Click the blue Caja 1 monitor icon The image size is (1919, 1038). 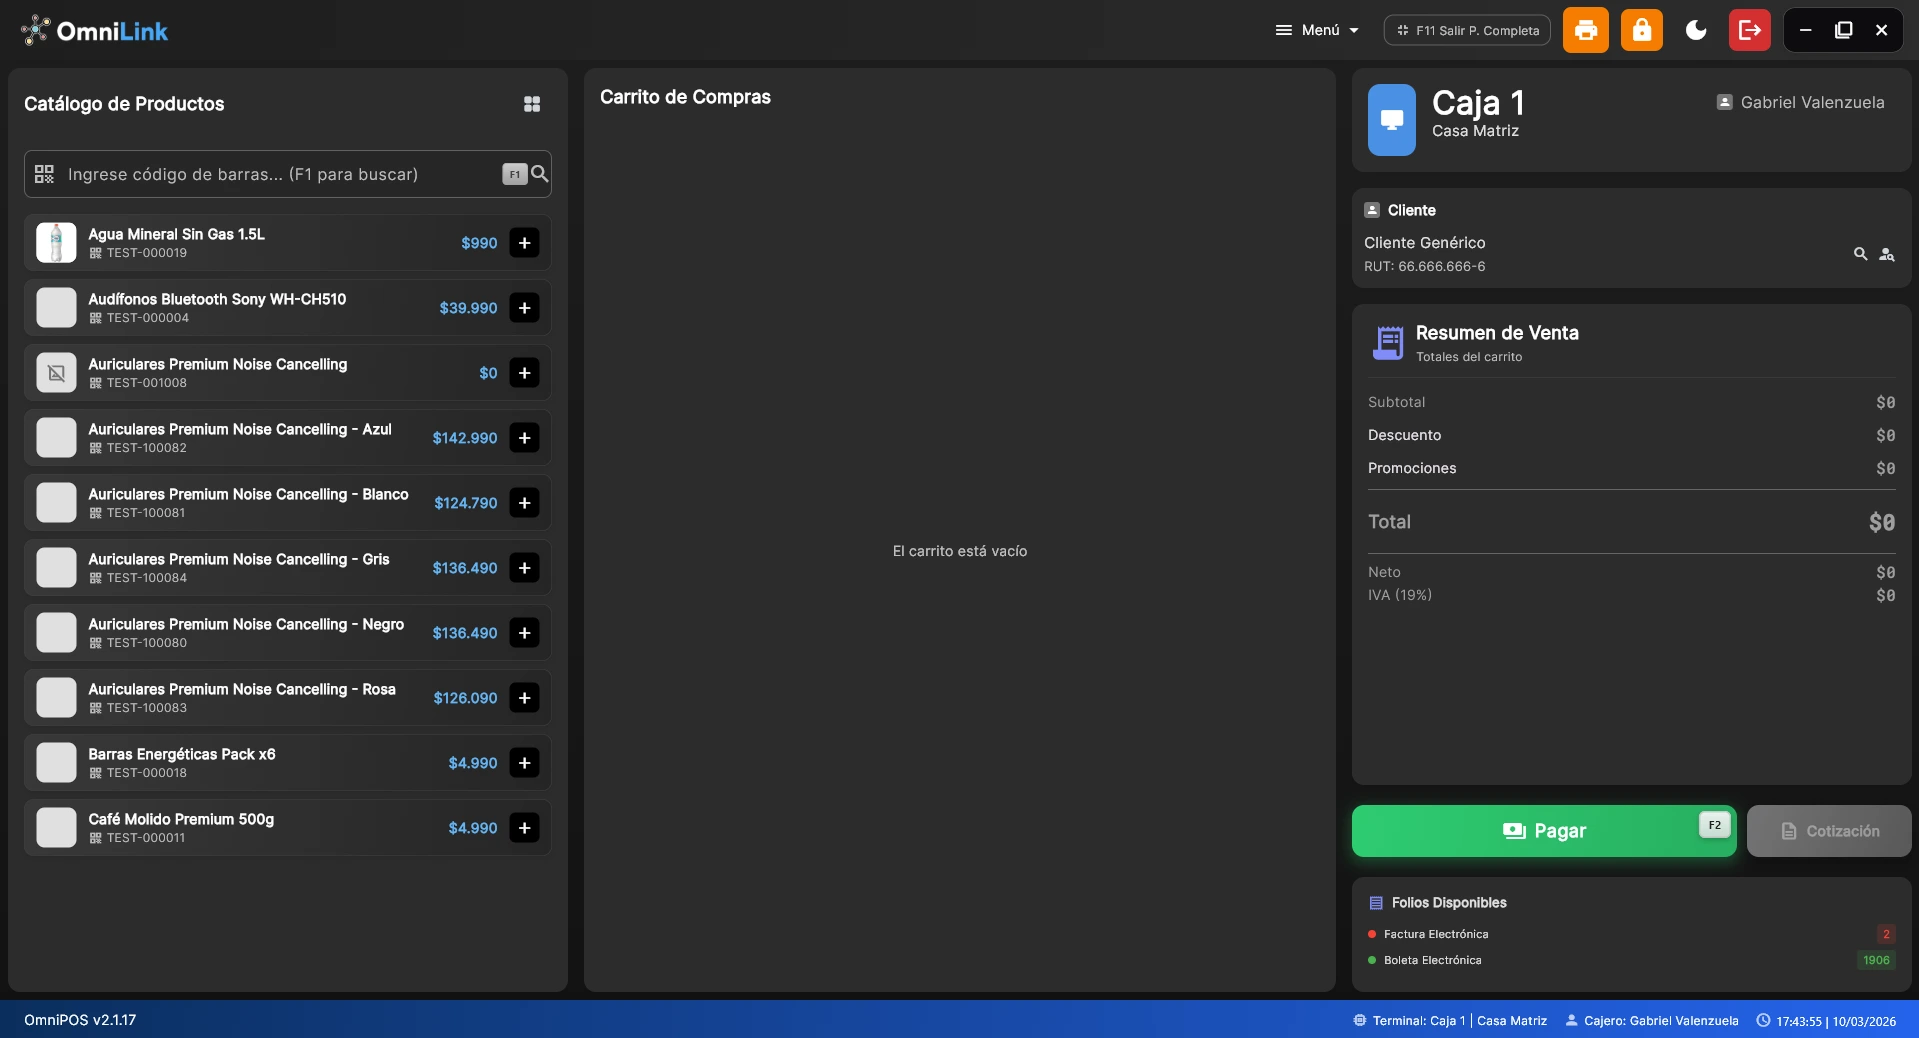[x=1391, y=120]
